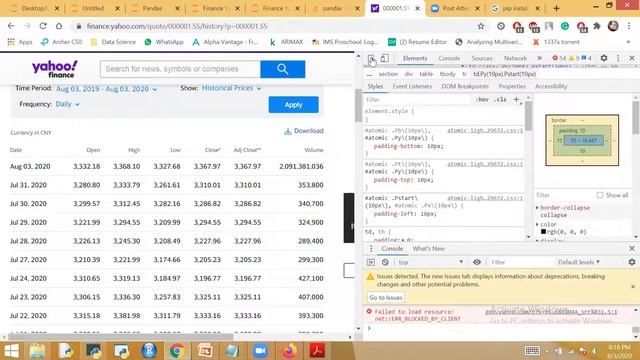Screen dimensions: 640x360
Task: Enable the Show all computed checkbox
Action: [x=600, y=195]
